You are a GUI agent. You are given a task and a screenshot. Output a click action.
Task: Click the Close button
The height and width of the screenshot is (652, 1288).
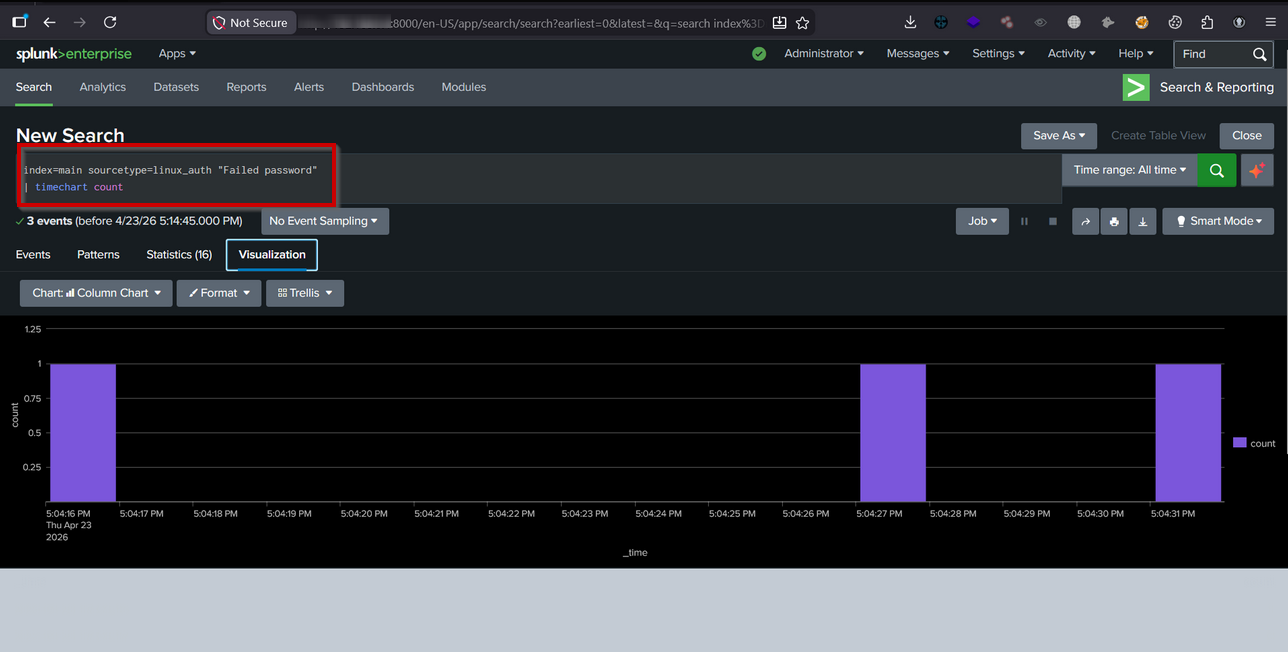point(1246,136)
